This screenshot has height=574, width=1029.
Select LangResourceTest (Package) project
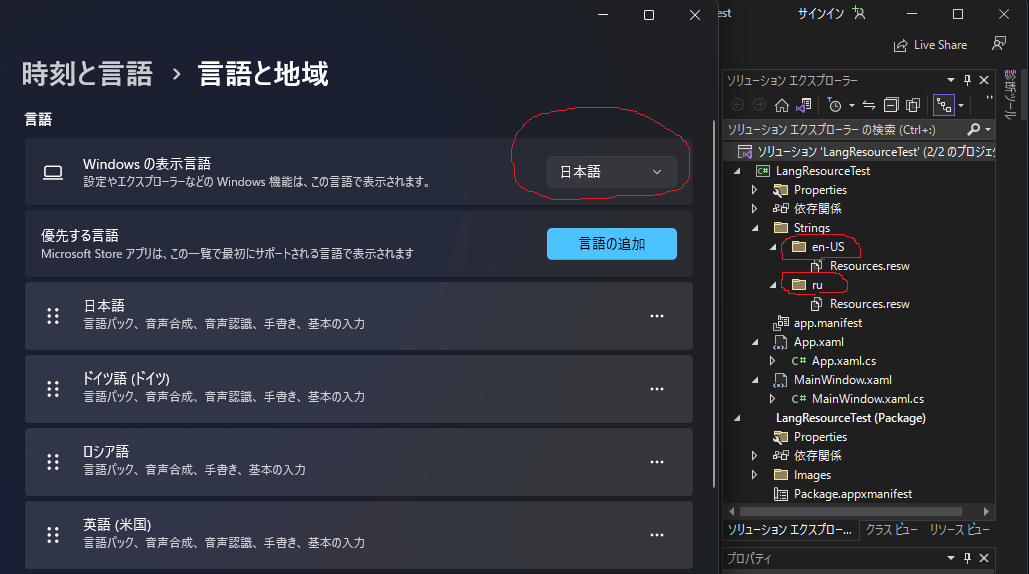coord(850,418)
